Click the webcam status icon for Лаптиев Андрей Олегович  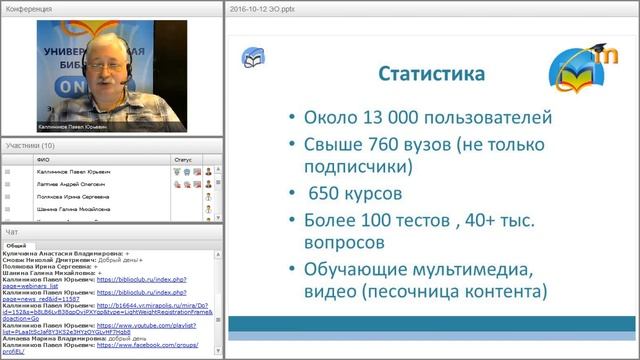click(187, 184)
